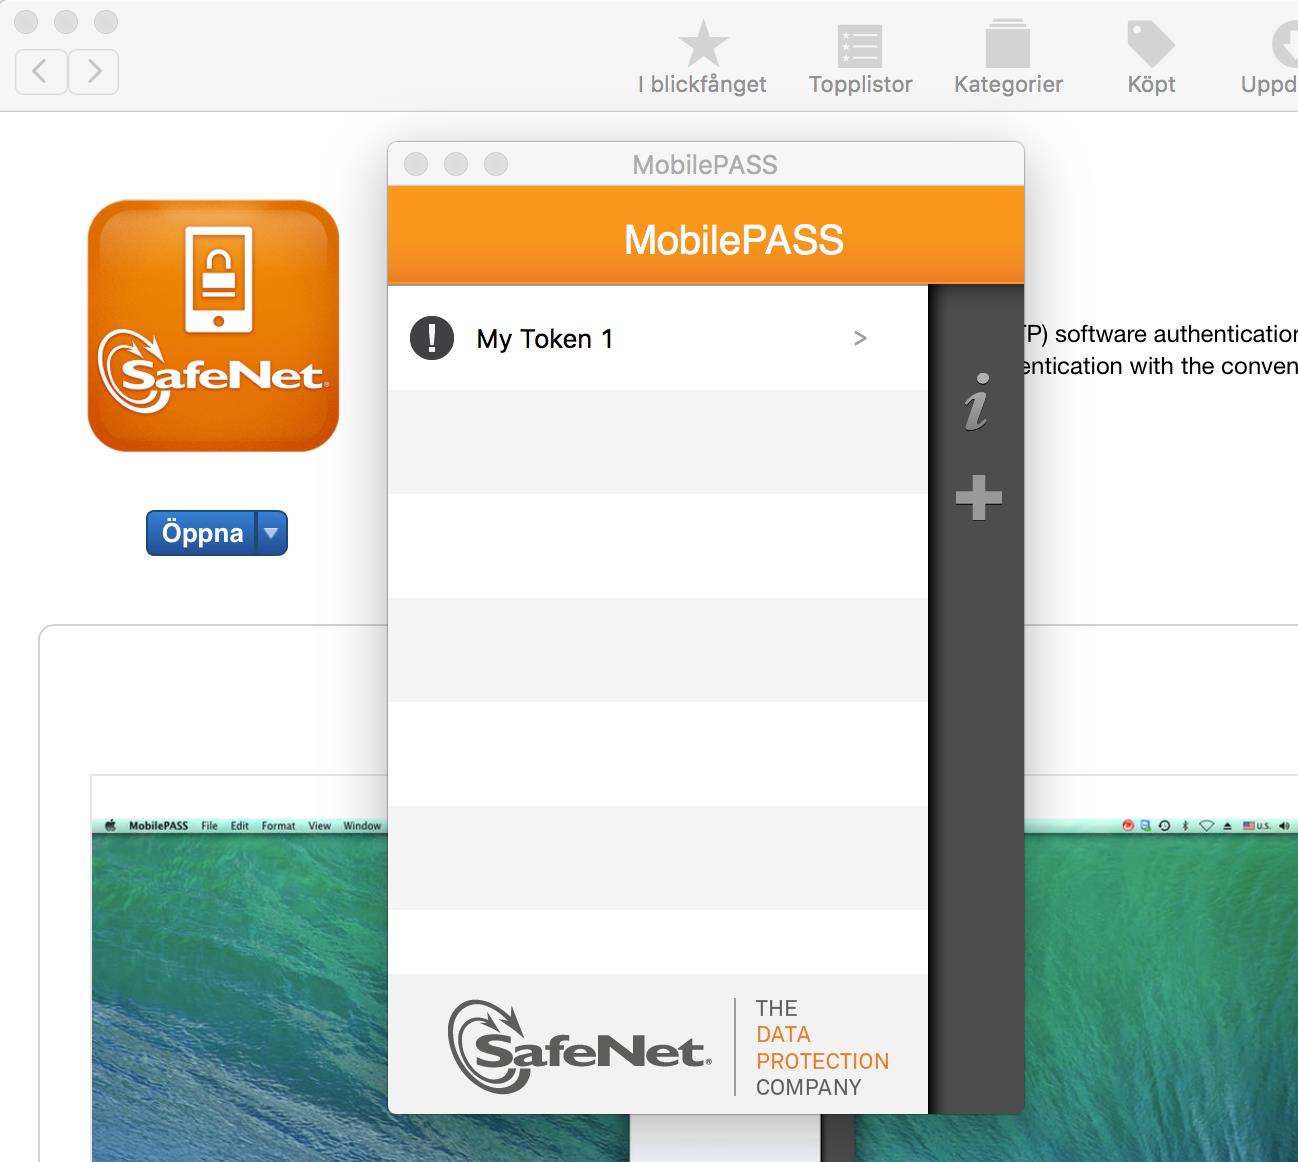Open the MobilePASS info icon
1298x1162 pixels.
977,402
